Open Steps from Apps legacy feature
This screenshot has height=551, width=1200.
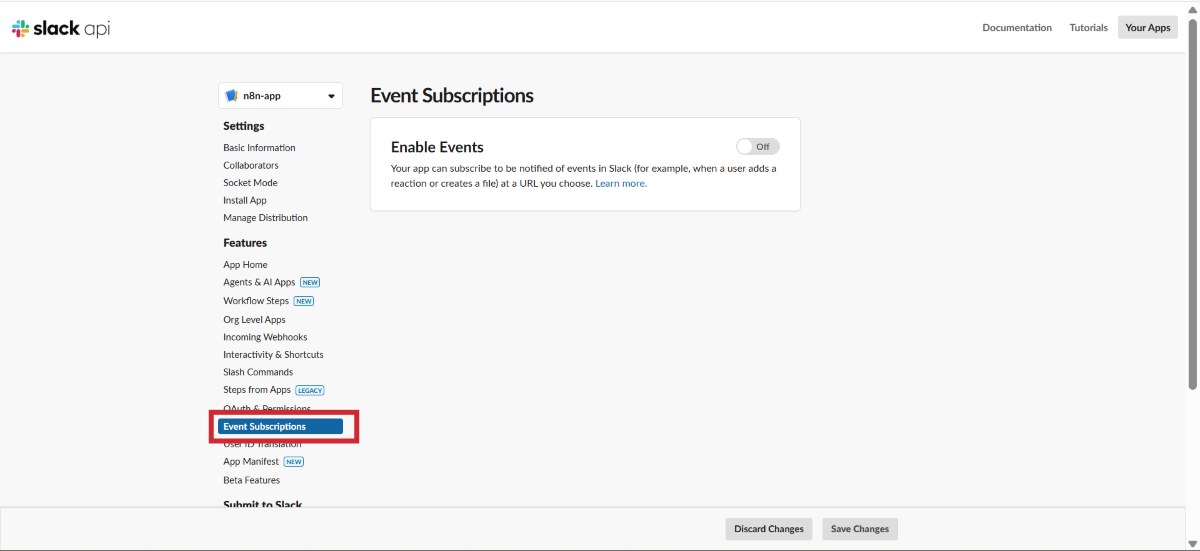(x=257, y=390)
